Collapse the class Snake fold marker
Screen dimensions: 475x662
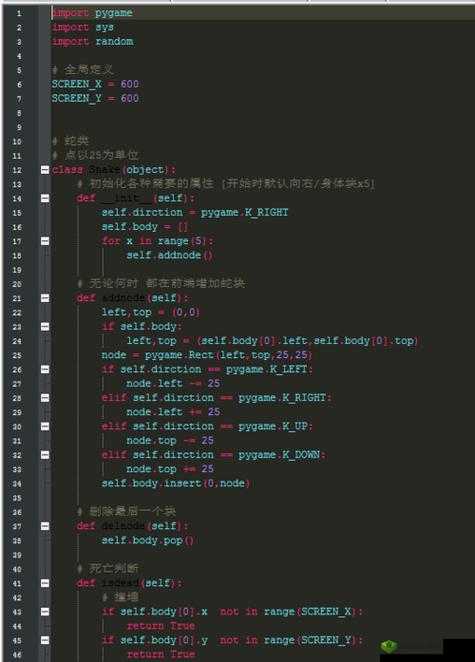click(x=45, y=170)
